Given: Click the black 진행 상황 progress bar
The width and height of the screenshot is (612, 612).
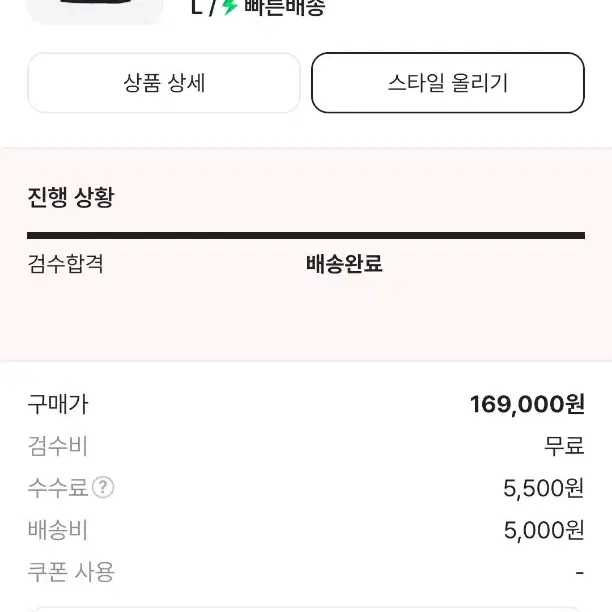Looking at the screenshot, I should click(x=306, y=235).
